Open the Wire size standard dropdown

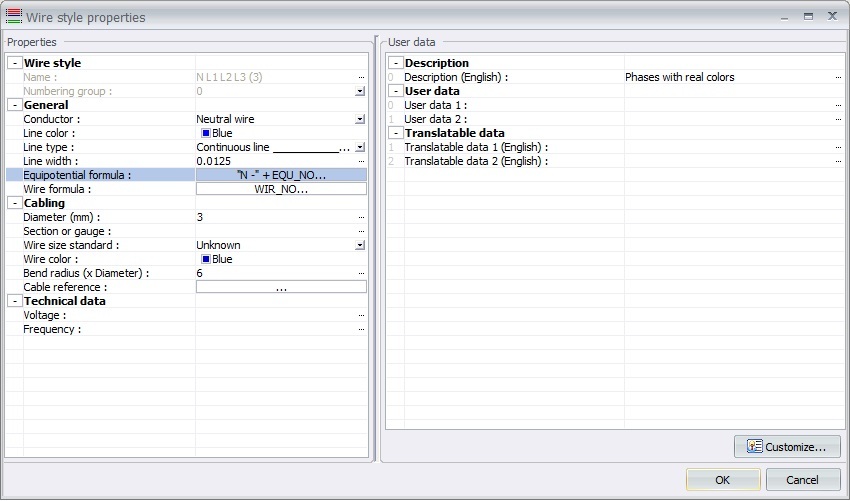coord(360,245)
